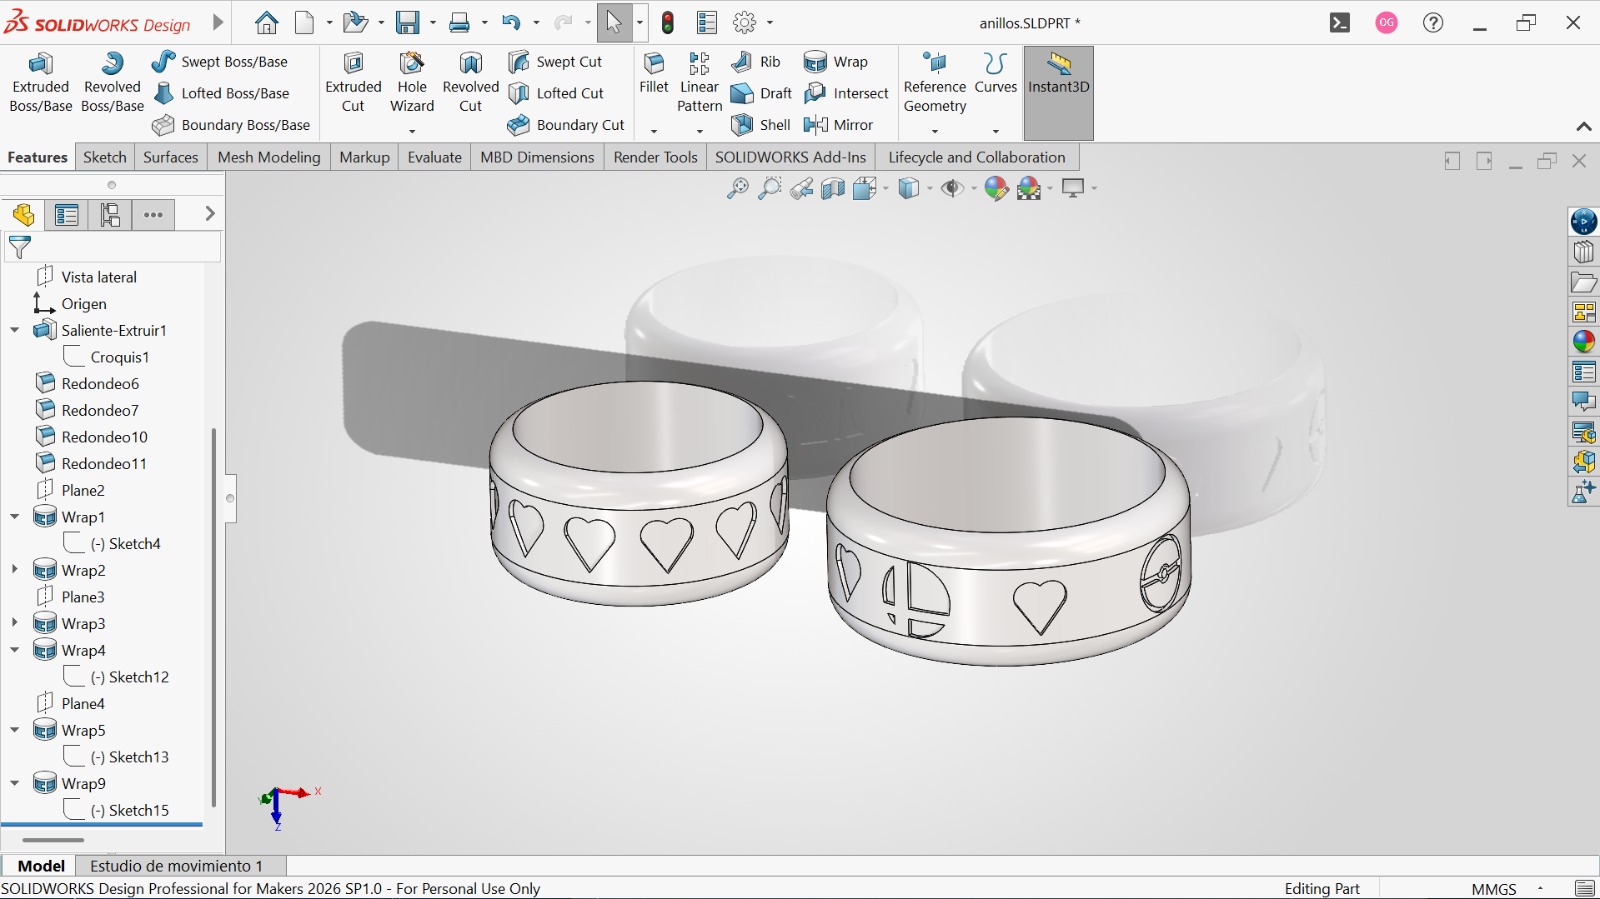Click the Home icon in title bar
Image resolution: width=1600 pixels, height=899 pixels.
266,22
